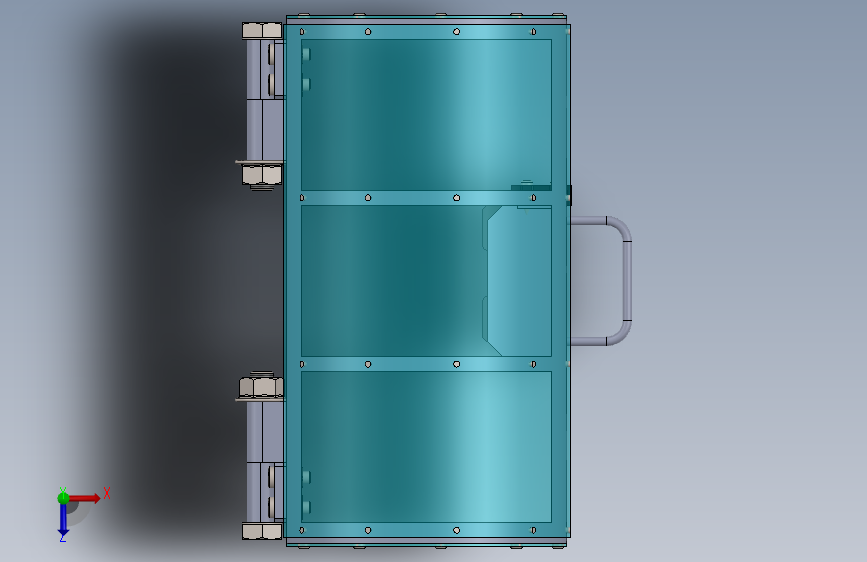This screenshot has width=867, height=562.
Task: Pick the hex nut at the bottom of the lower hinge
Action: pyautogui.click(x=262, y=532)
